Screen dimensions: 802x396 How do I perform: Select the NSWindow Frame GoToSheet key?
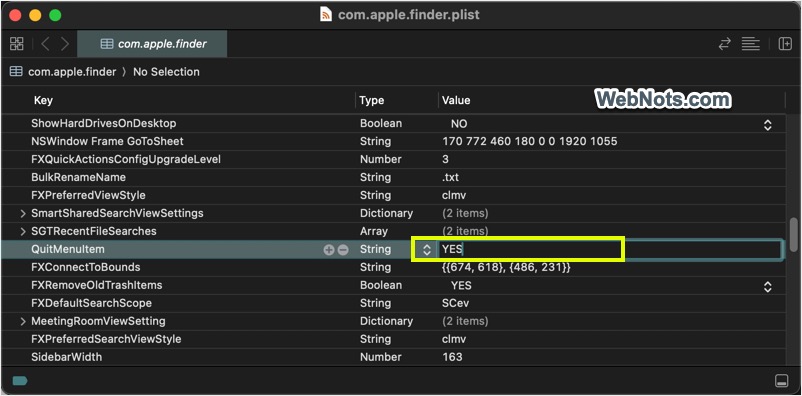pyautogui.click(x=107, y=141)
